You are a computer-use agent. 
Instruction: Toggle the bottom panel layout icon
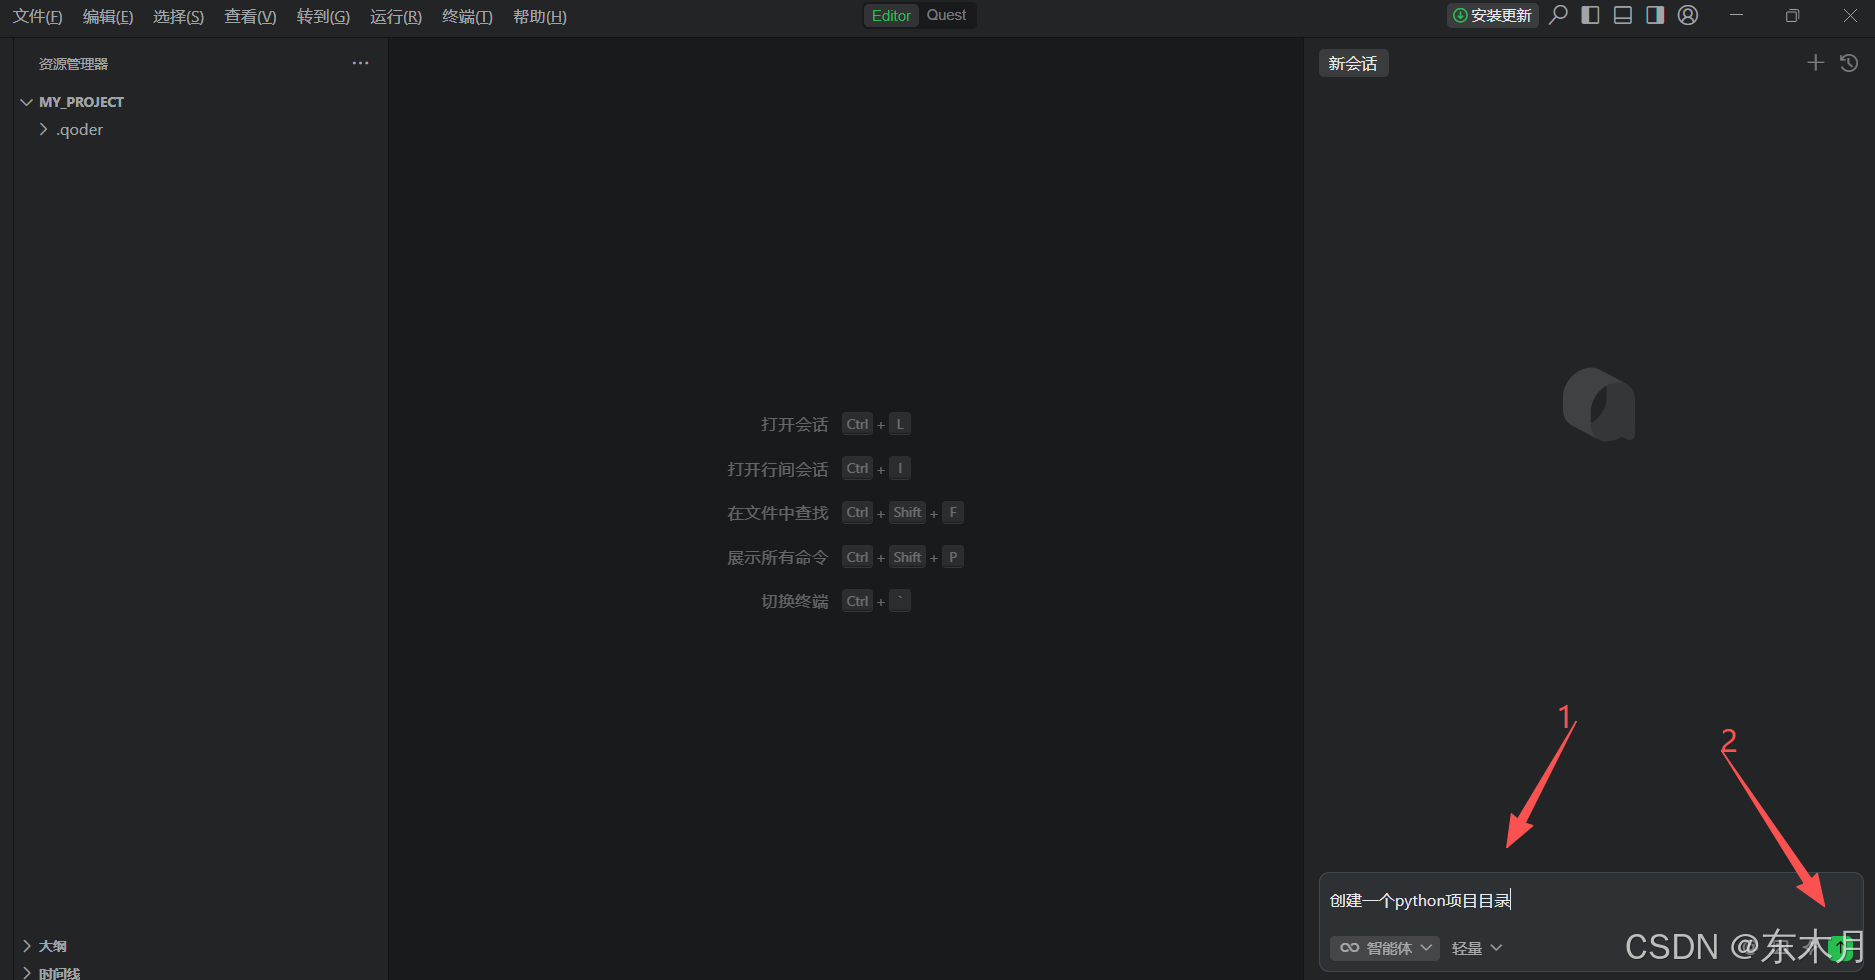1623,15
